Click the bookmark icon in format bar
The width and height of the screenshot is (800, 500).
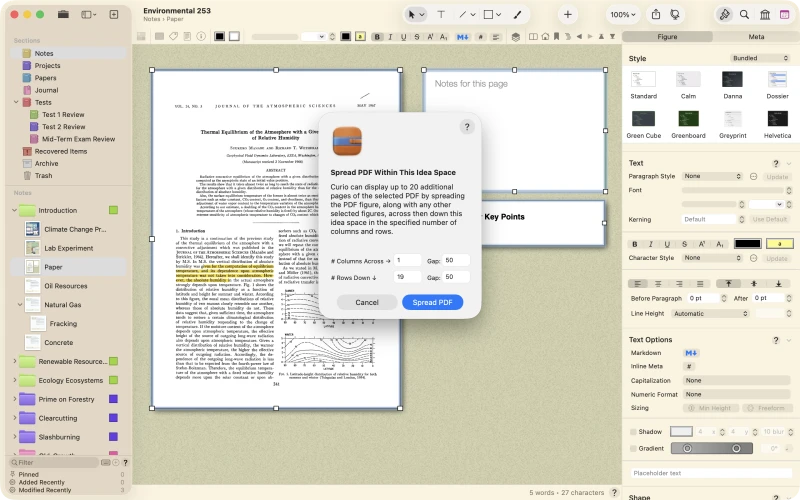tap(556, 37)
